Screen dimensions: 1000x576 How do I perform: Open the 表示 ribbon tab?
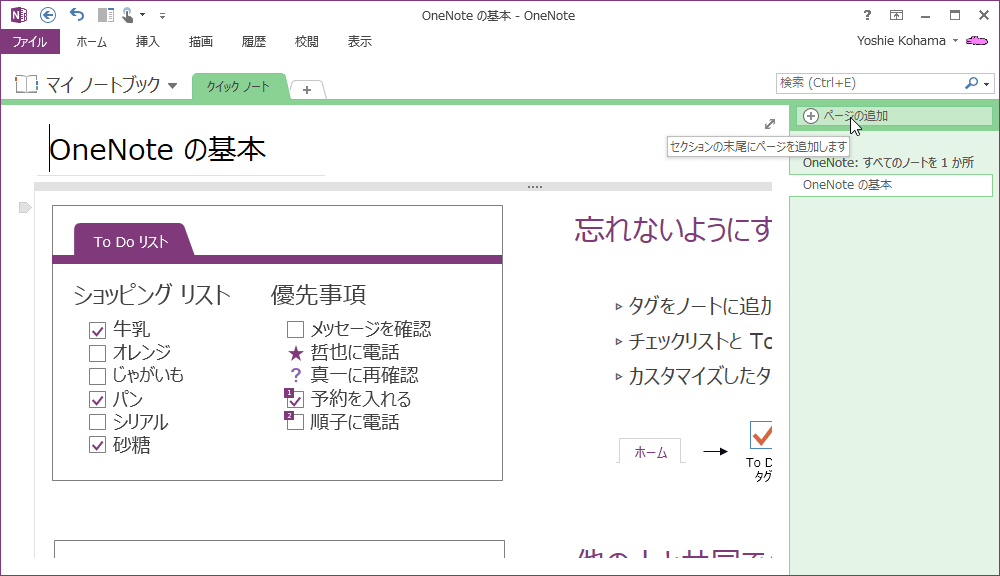[x=360, y=41]
